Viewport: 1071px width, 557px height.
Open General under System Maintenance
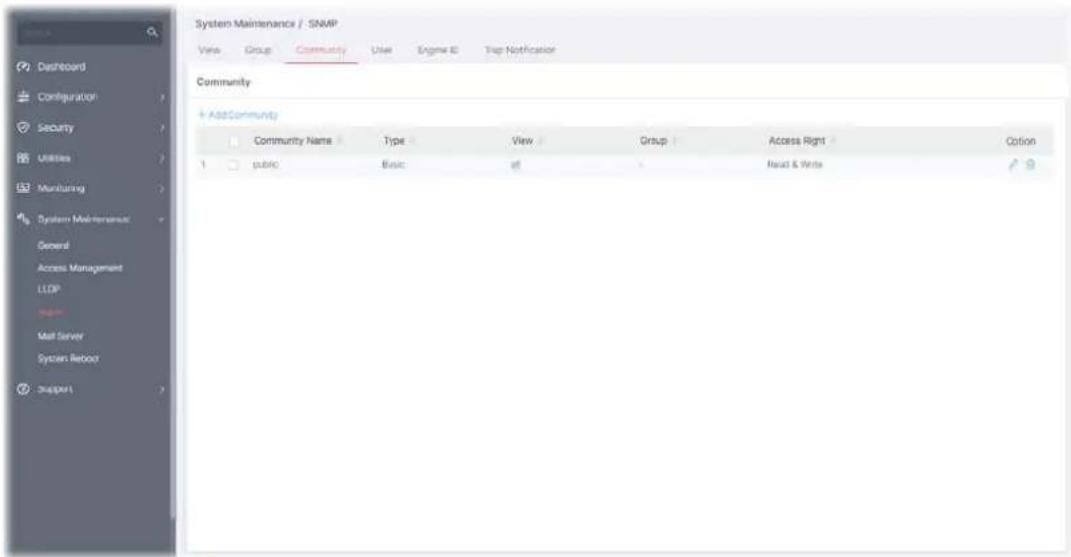pos(53,245)
